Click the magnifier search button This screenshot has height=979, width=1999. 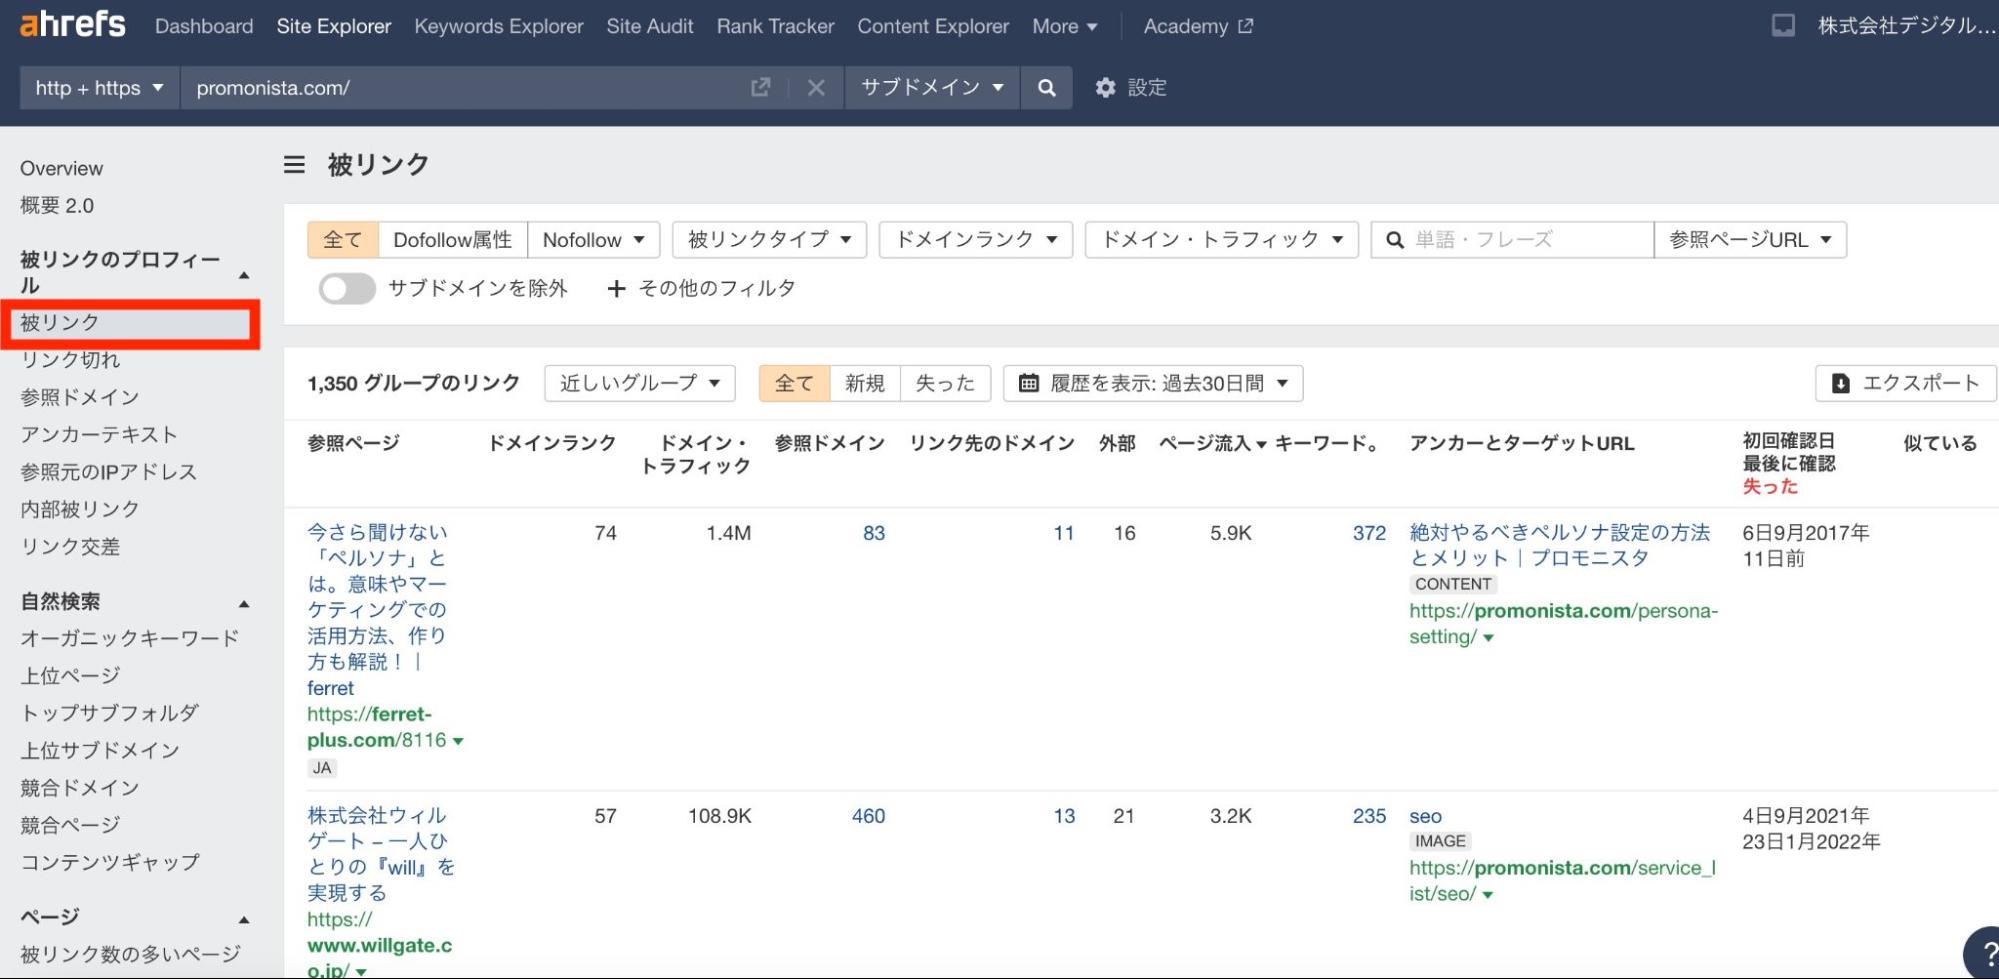(x=1046, y=88)
